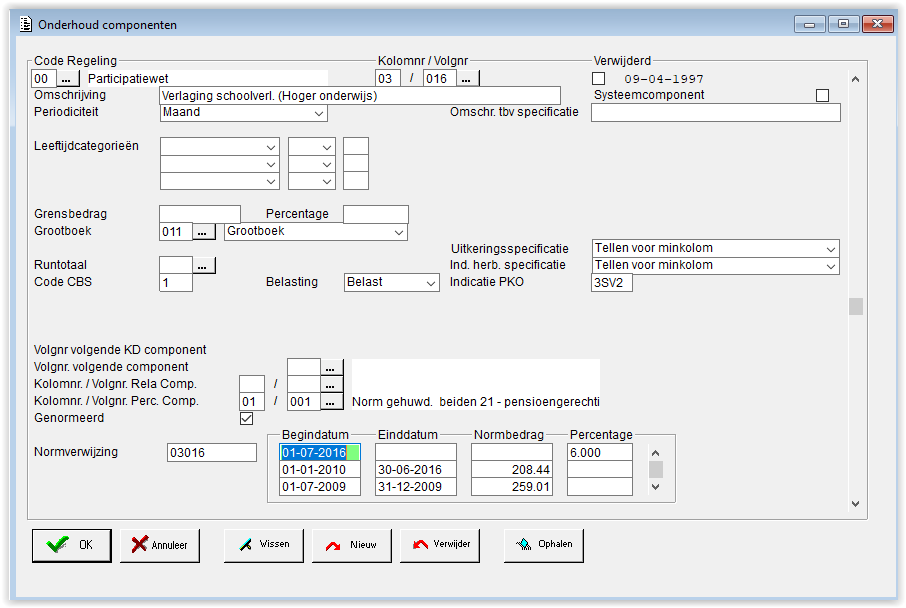Open the Rela Comp. lookup ellipsis button
906x608 pixels.
pyautogui.click(x=331, y=384)
